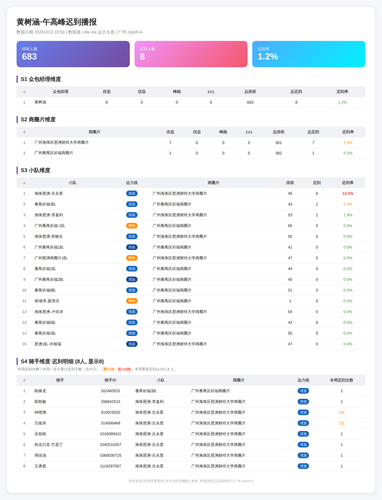This screenshot has width=382, height=500.
Task: Click the green 1.2% in the S1 table row
Action: pyautogui.click(x=342, y=102)
